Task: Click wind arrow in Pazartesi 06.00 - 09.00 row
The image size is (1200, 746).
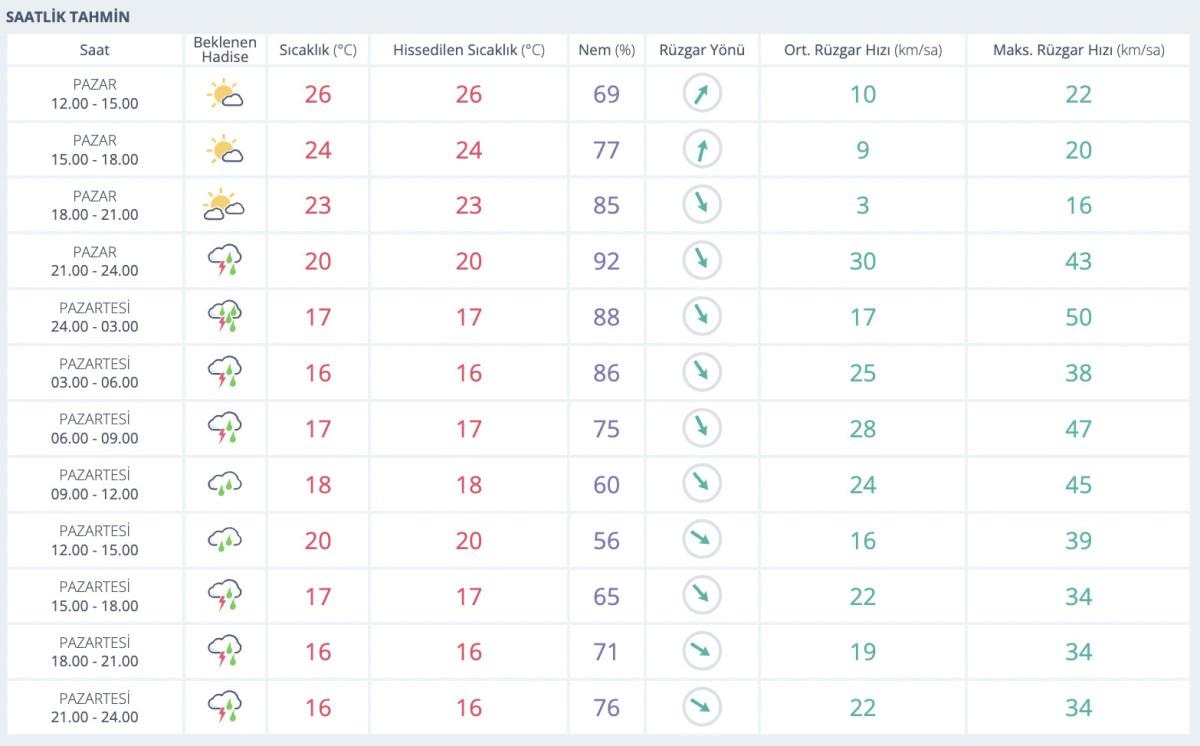Action: (x=702, y=429)
